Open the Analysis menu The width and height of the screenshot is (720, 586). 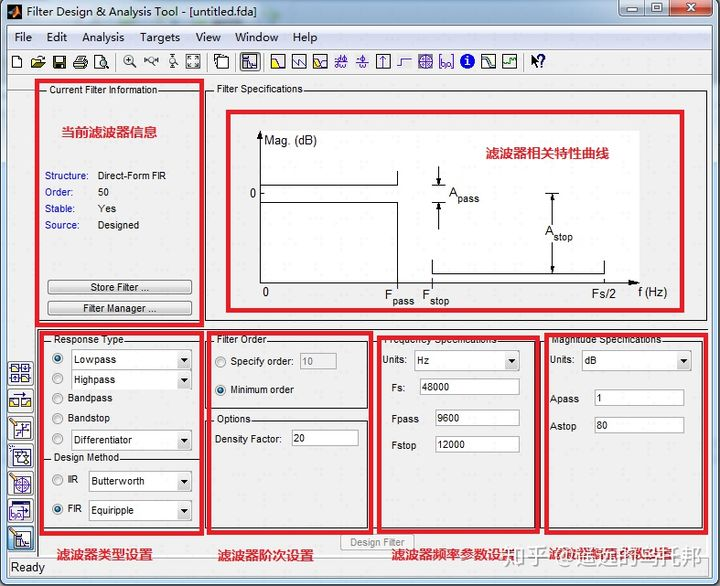(103, 37)
